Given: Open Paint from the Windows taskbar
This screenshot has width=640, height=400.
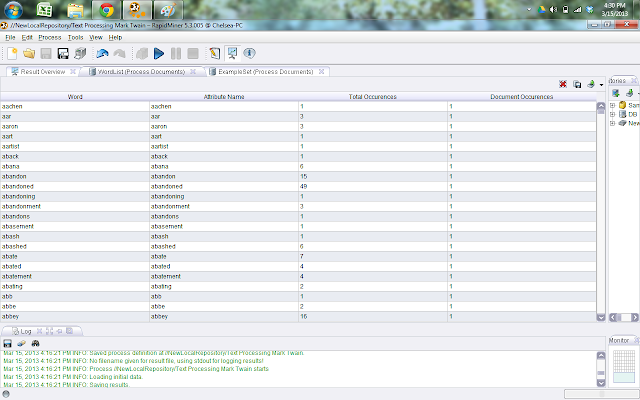Looking at the screenshot, I should point(168,10).
